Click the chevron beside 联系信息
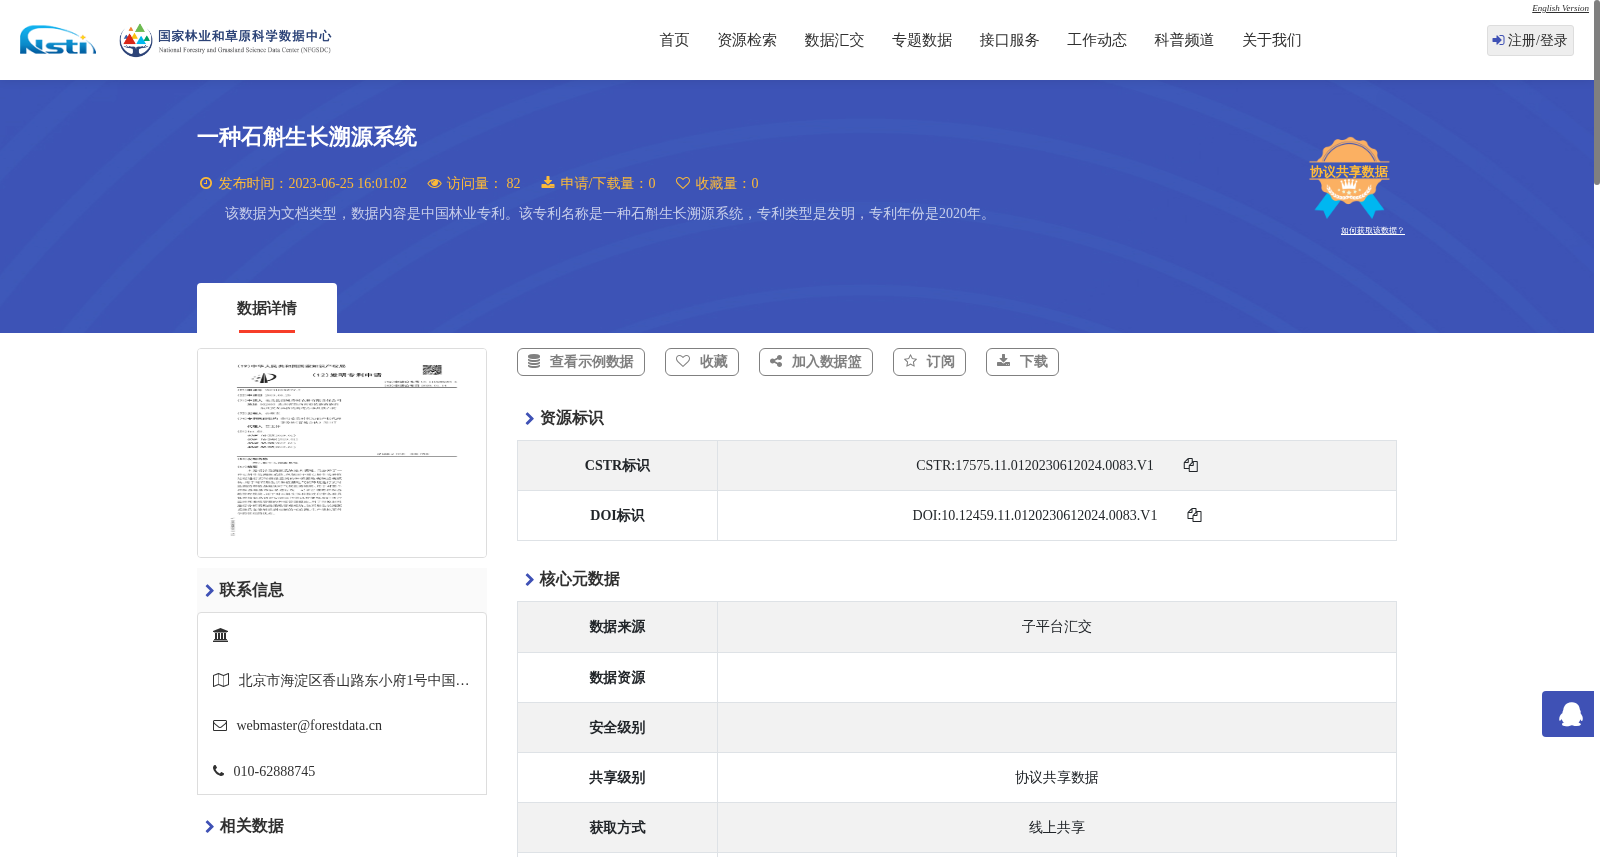 pos(209,591)
